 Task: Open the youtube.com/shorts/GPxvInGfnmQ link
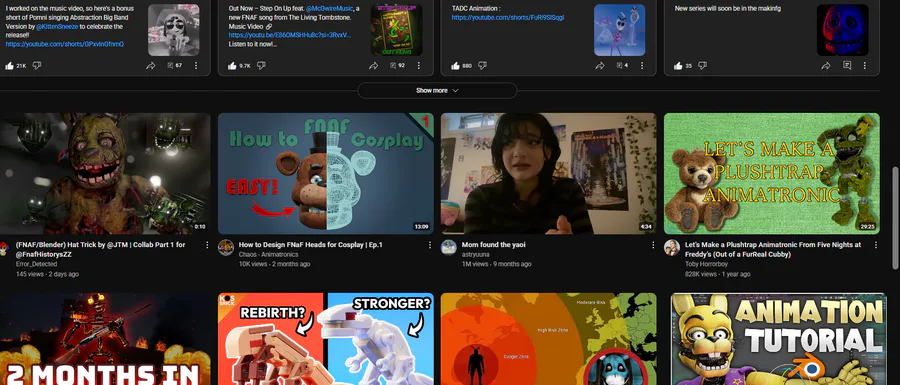64,44
